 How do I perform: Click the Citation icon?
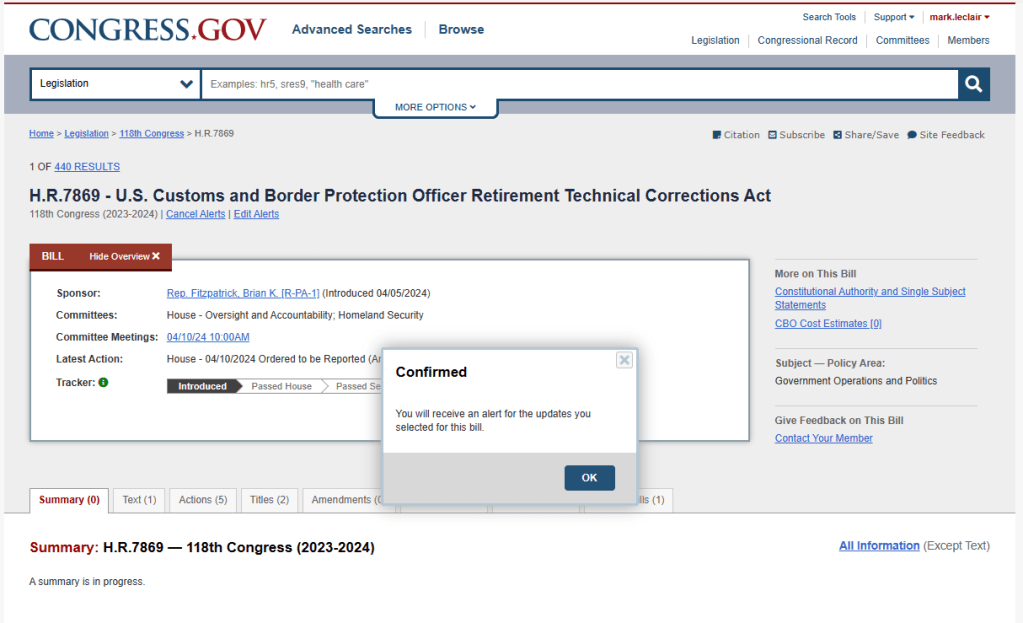(x=717, y=135)
